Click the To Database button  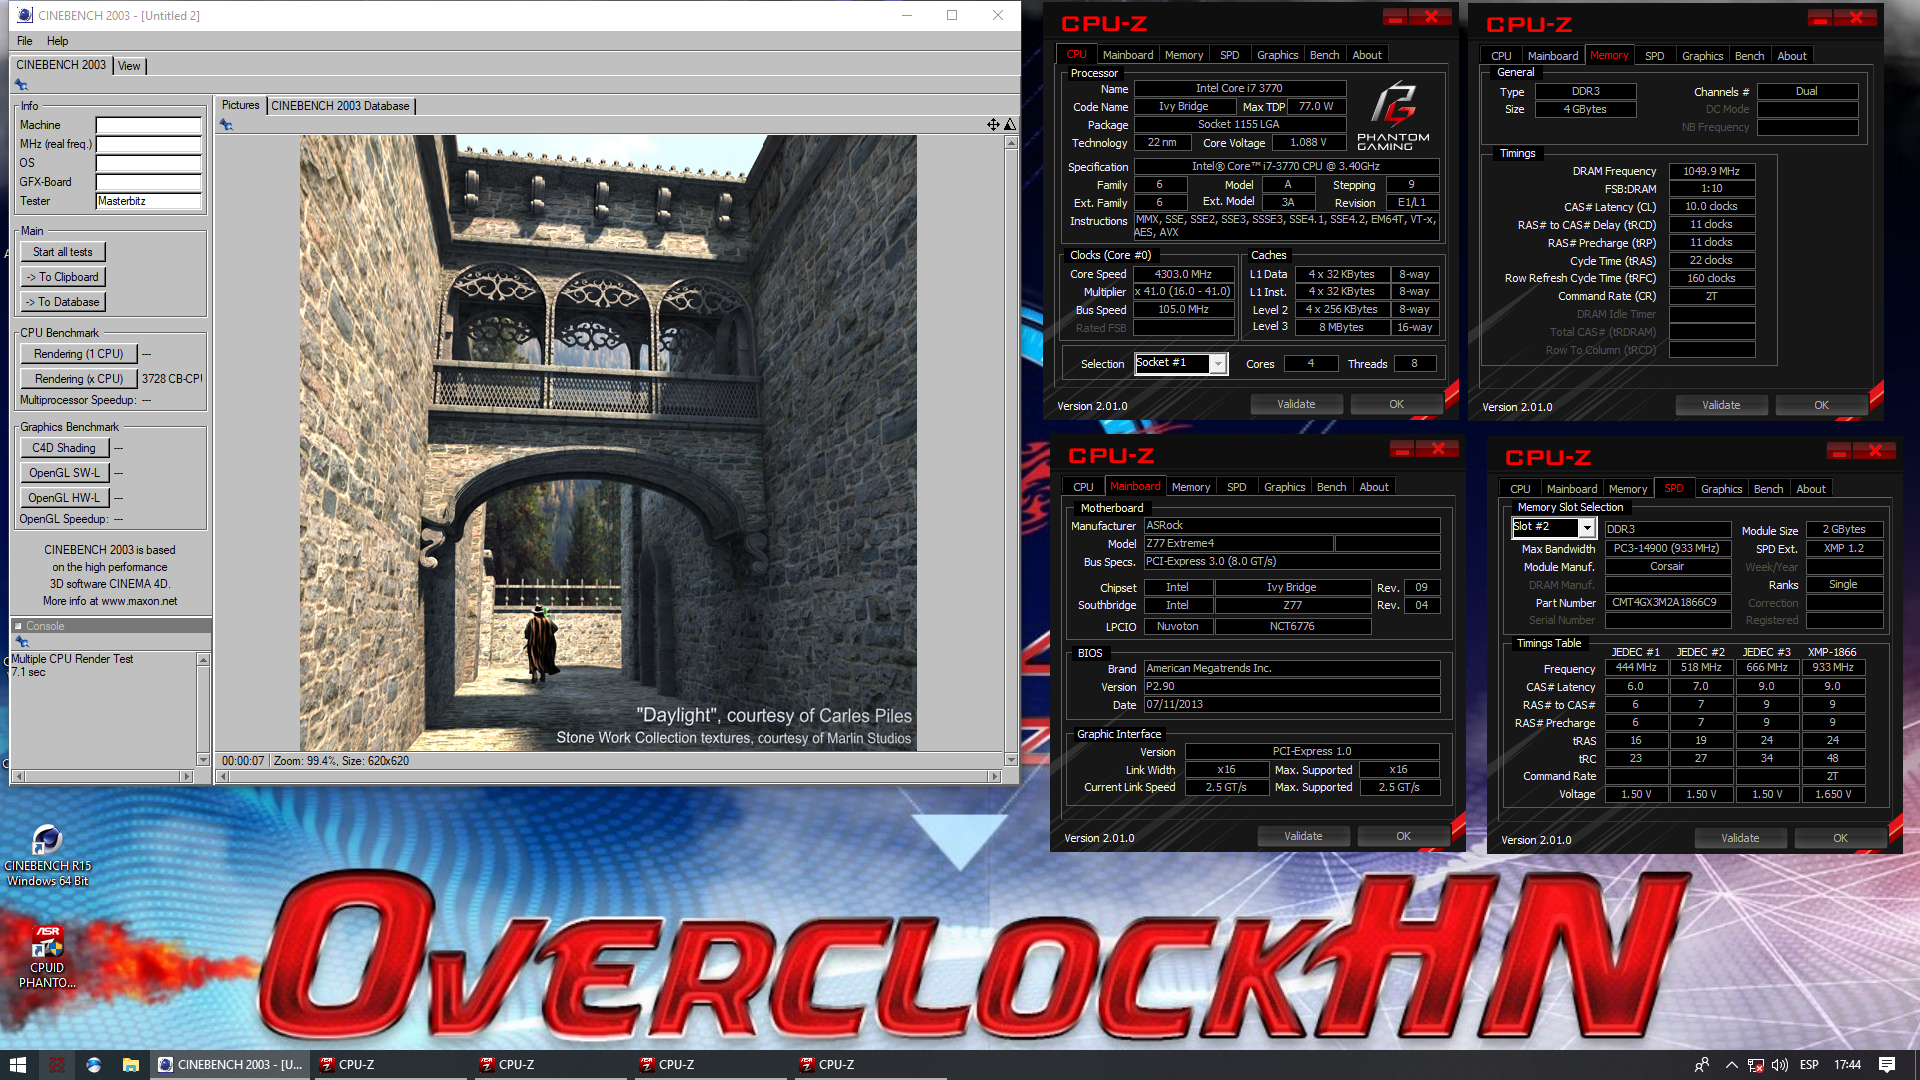point(63,302)
